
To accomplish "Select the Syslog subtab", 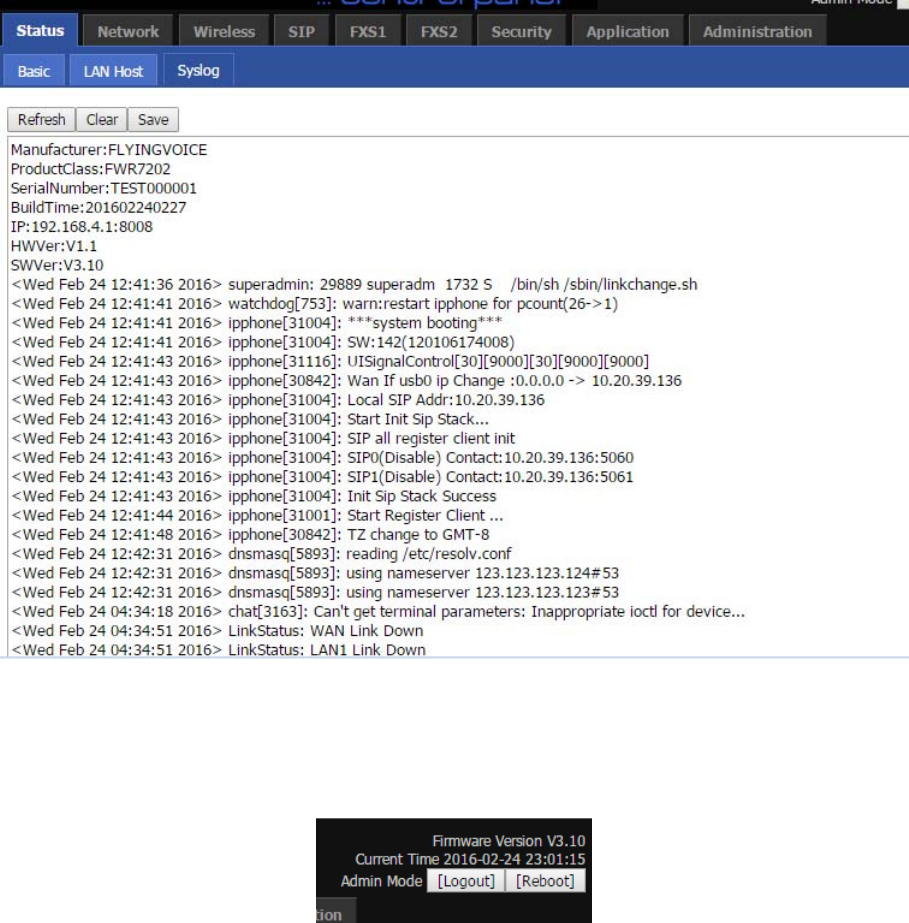I will tap(198, 71).
